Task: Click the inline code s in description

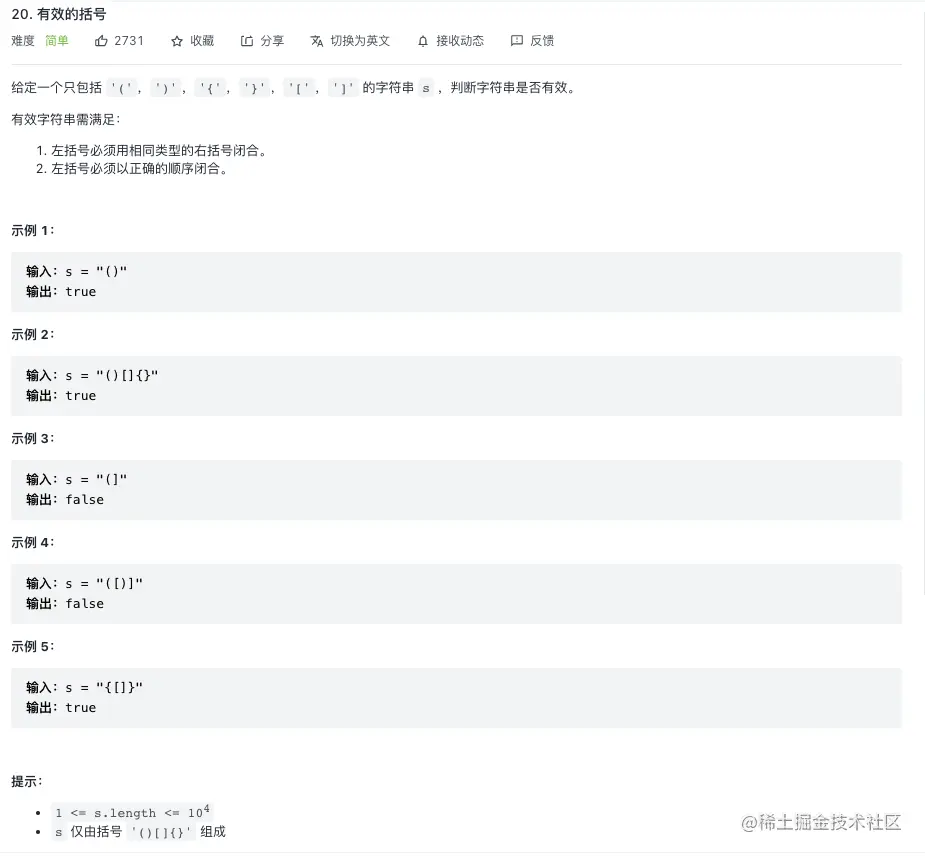Action: click(425, 88)
